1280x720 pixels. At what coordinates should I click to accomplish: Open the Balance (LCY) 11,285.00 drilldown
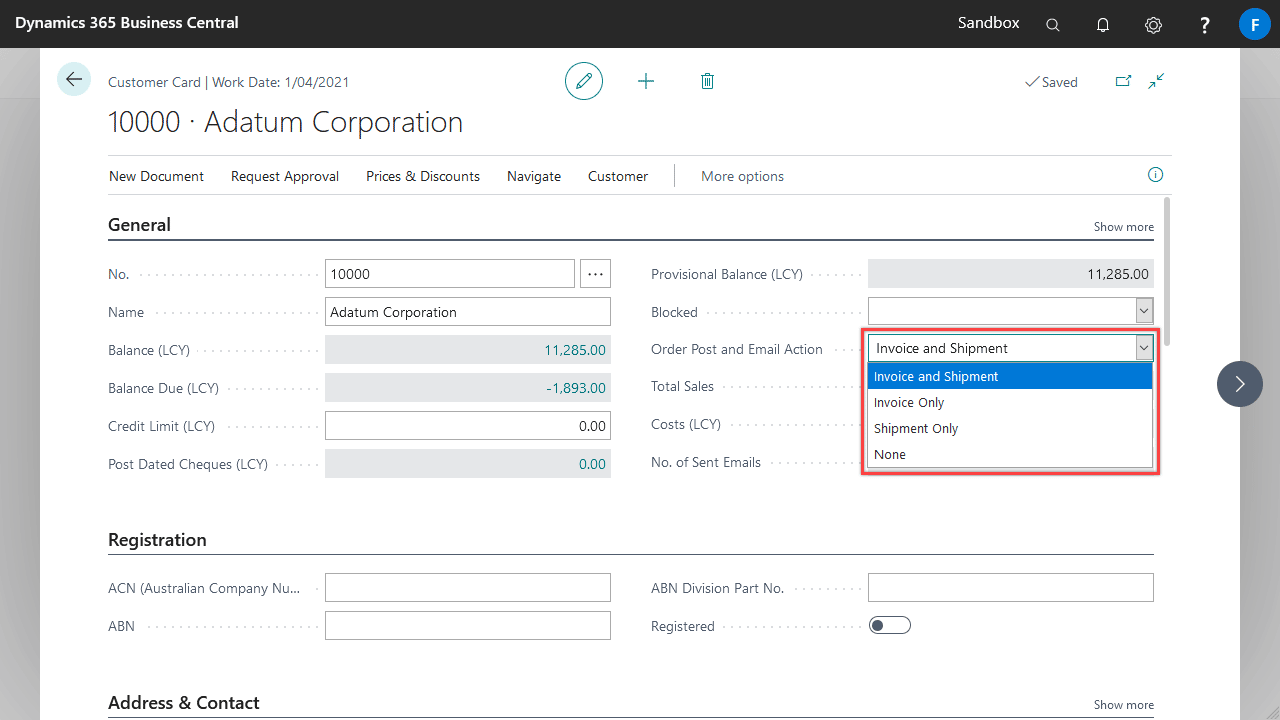tap(575, 350)
